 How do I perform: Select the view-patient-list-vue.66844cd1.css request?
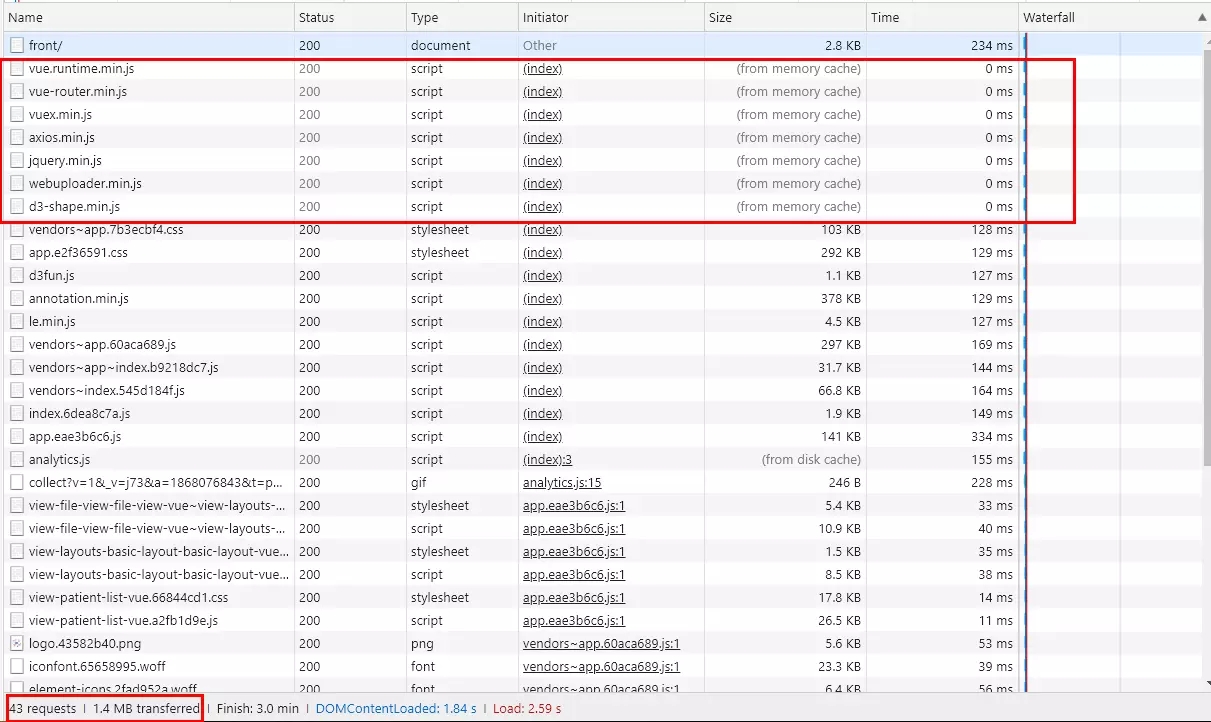coord(128,598)
